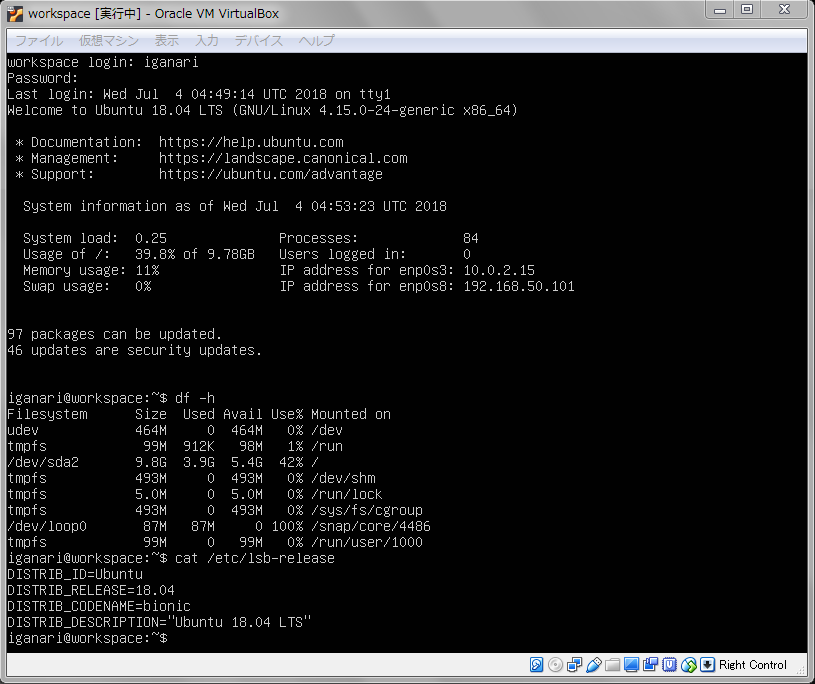
Task: Click the 'Swap usage: 0%' entry
Action: pyautogui.click(x=87, y=286)
